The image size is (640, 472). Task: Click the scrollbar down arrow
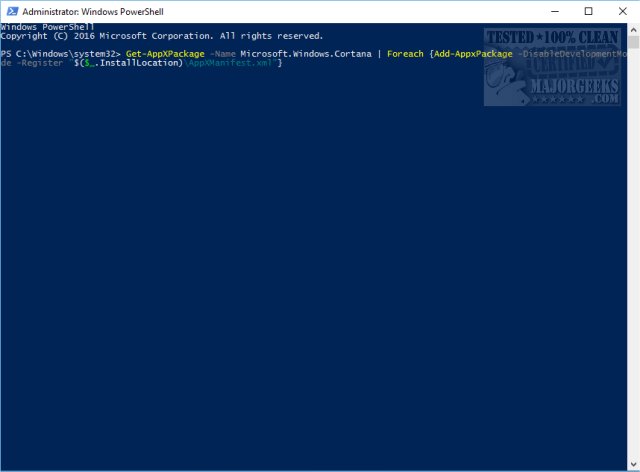click(x=633, y=464)
